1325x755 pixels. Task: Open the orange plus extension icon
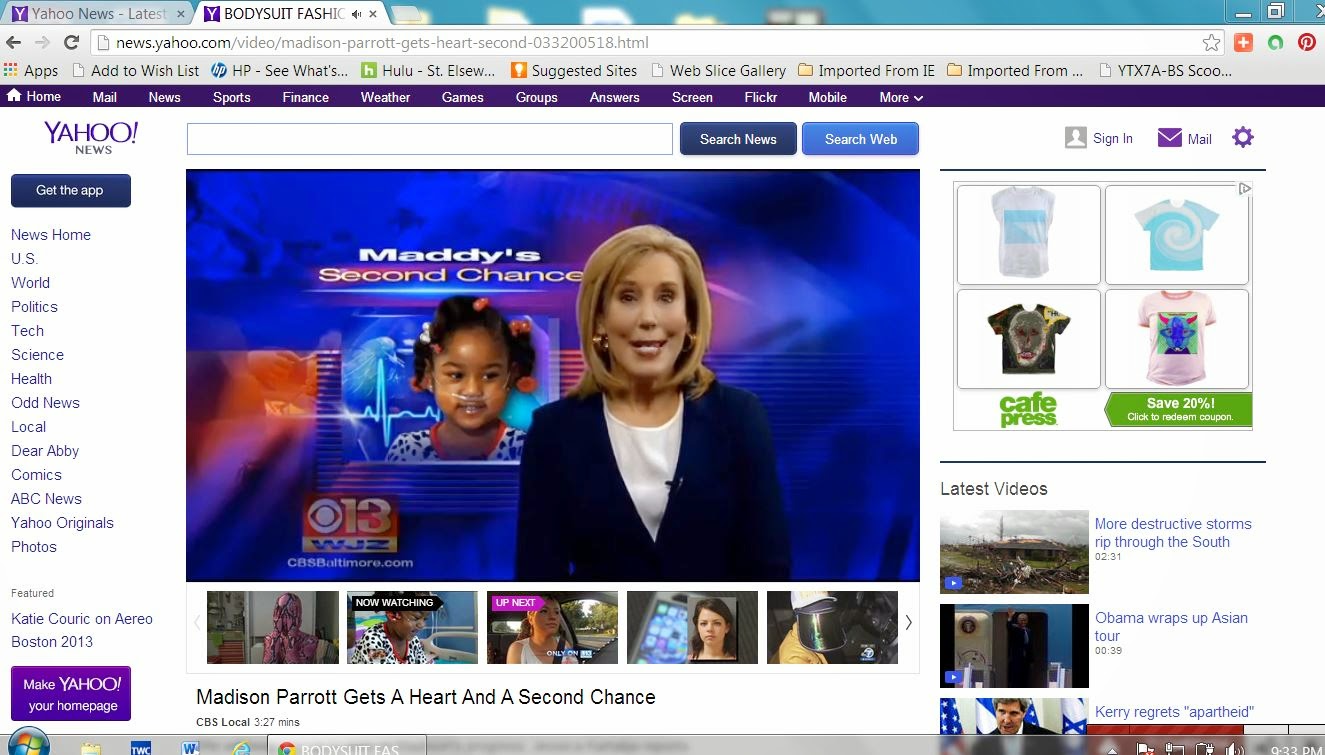point(1243,43)
